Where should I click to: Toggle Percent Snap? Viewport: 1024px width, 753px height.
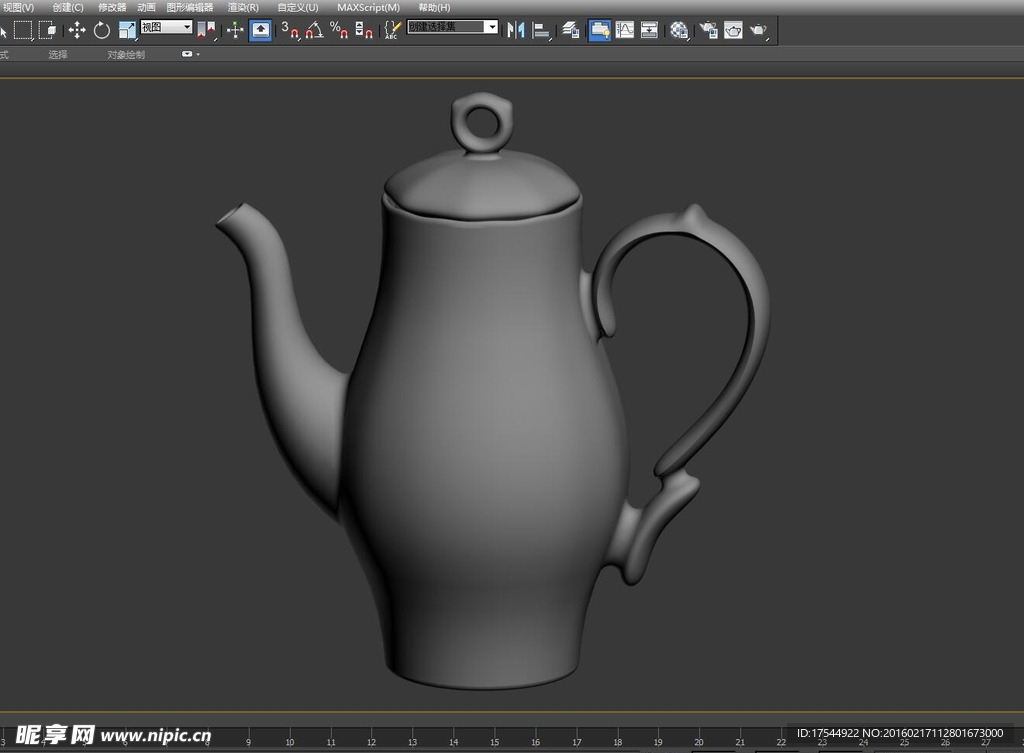[339, 30]
